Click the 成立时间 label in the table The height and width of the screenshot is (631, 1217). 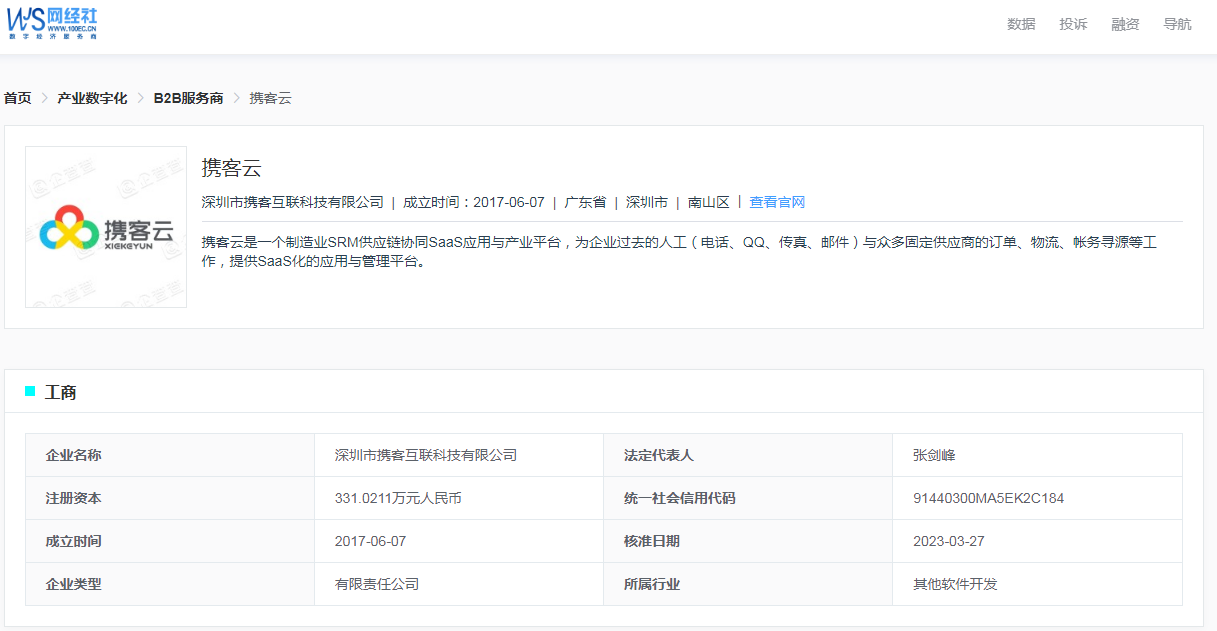[x=170, y=541]
